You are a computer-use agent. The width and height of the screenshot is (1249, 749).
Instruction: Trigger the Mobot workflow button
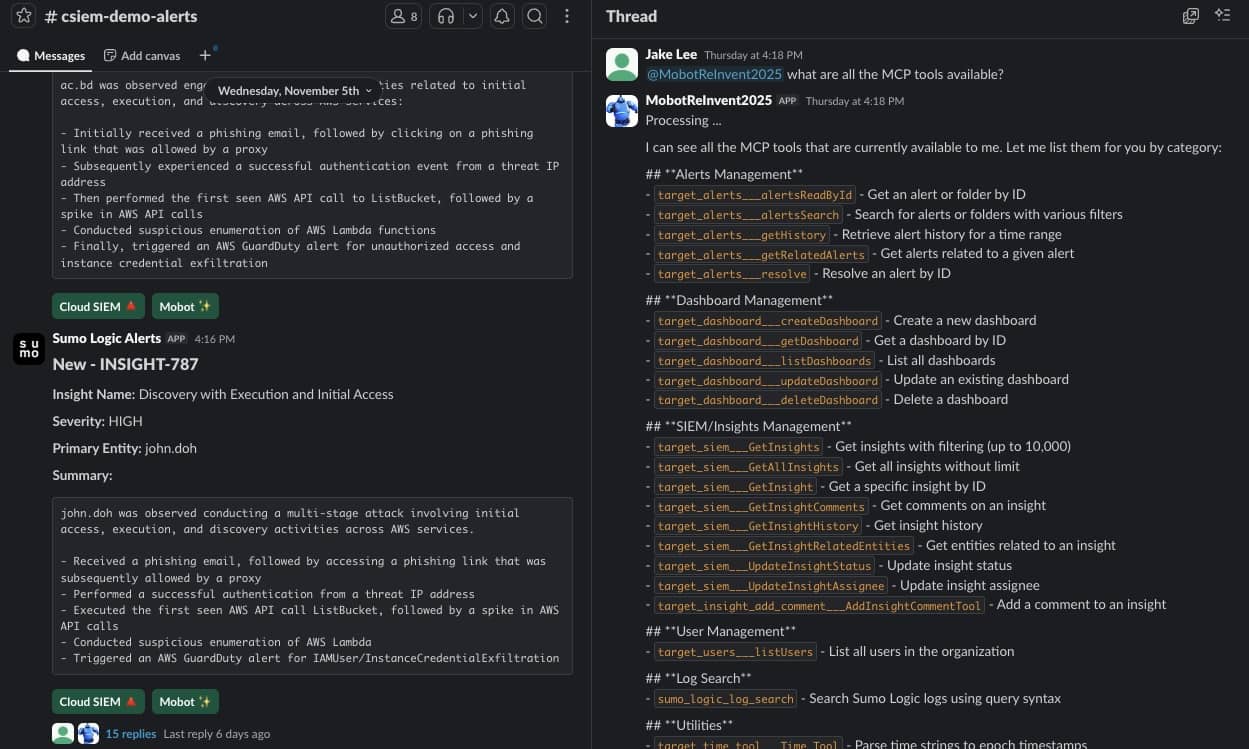point(184,701)
